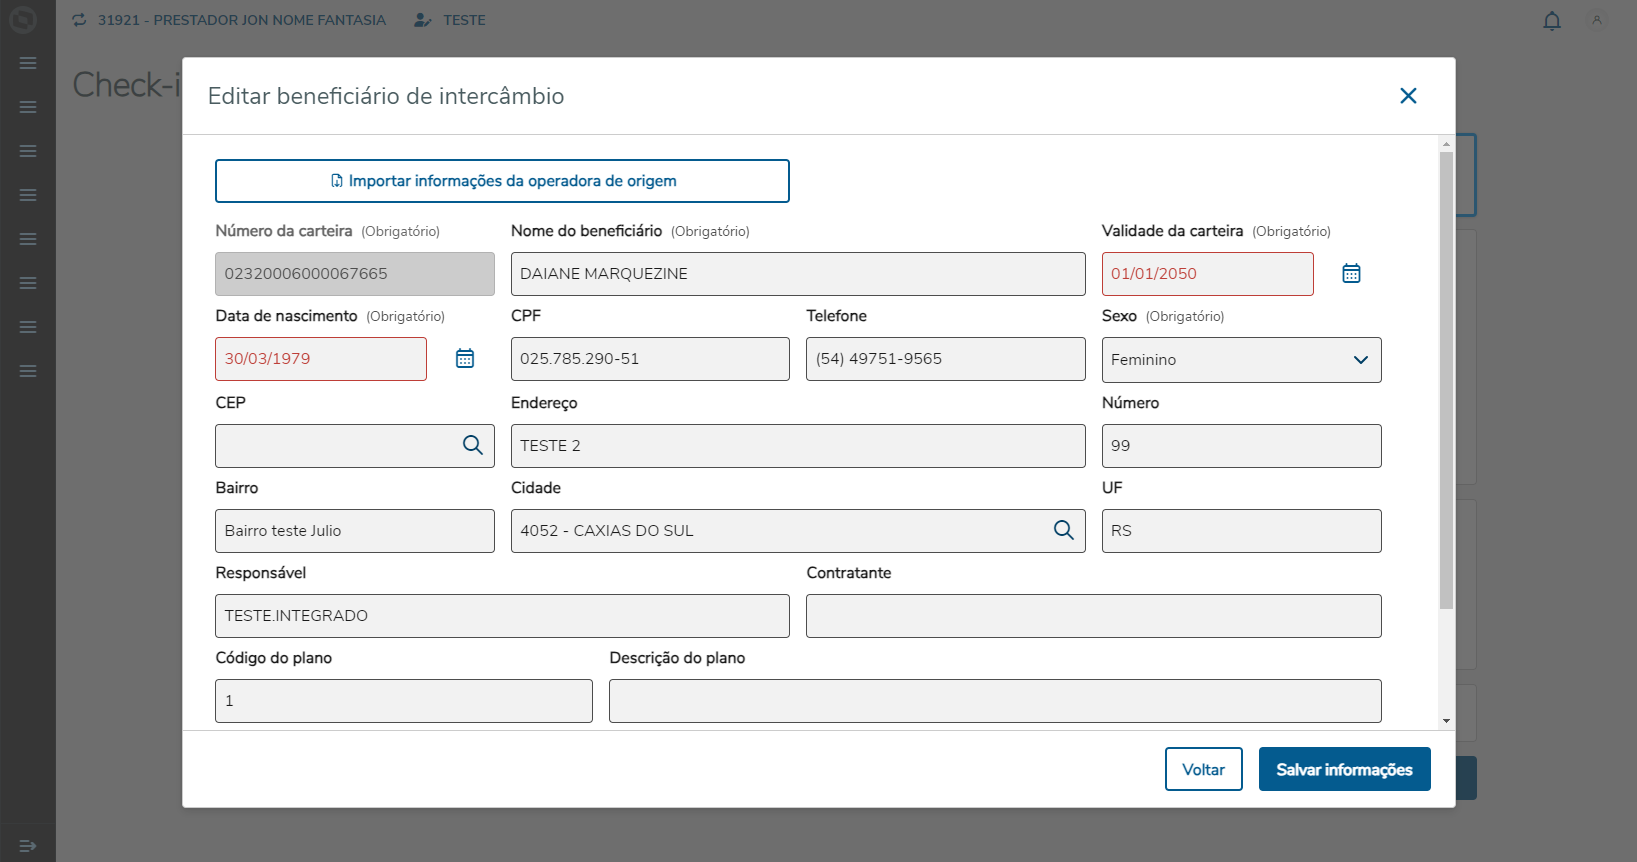1637x862 pixels.
Task: Click the Cidade search magnifier icon
Action: click(1064, 531)
